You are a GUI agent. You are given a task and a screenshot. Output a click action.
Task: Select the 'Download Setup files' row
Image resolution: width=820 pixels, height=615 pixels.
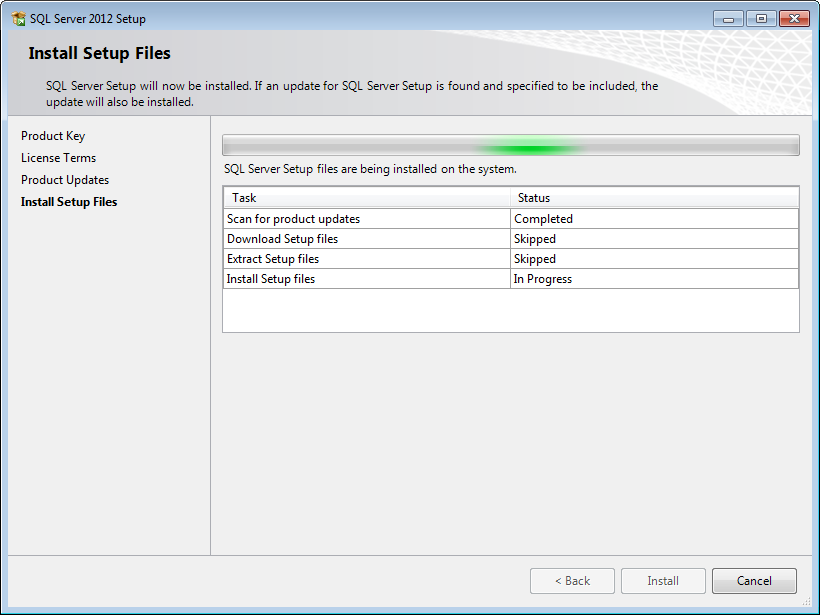point(511,239)
